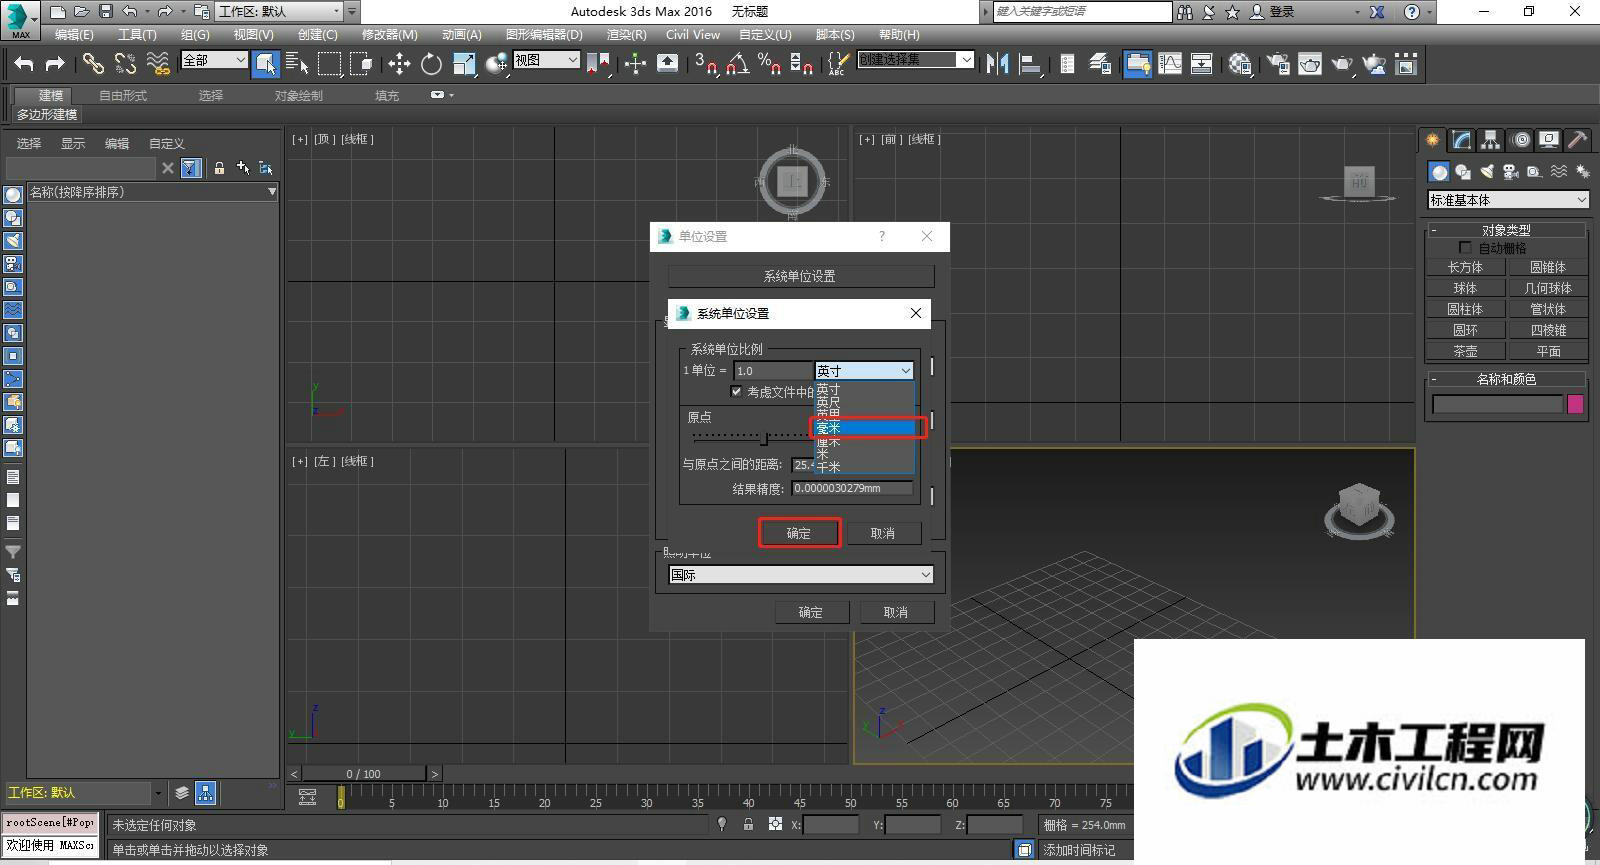Toggle 考虑文件中的 checkbox in system unit dialog
Screen dimensions: 1600x865
[x=736, y=392]
